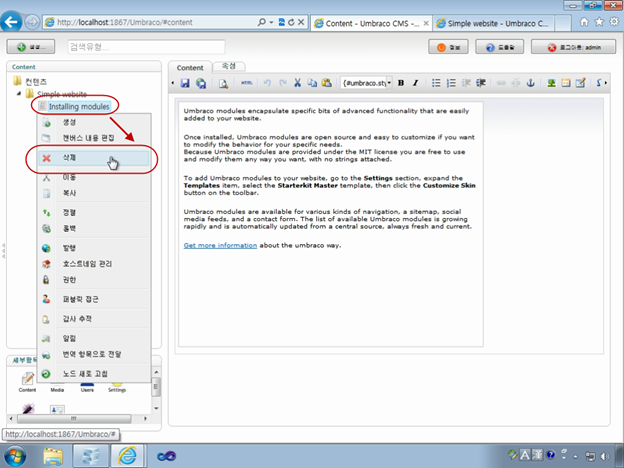Click the browser Back button
Viewport: 624px width, 468px height.
click(11, 22)
